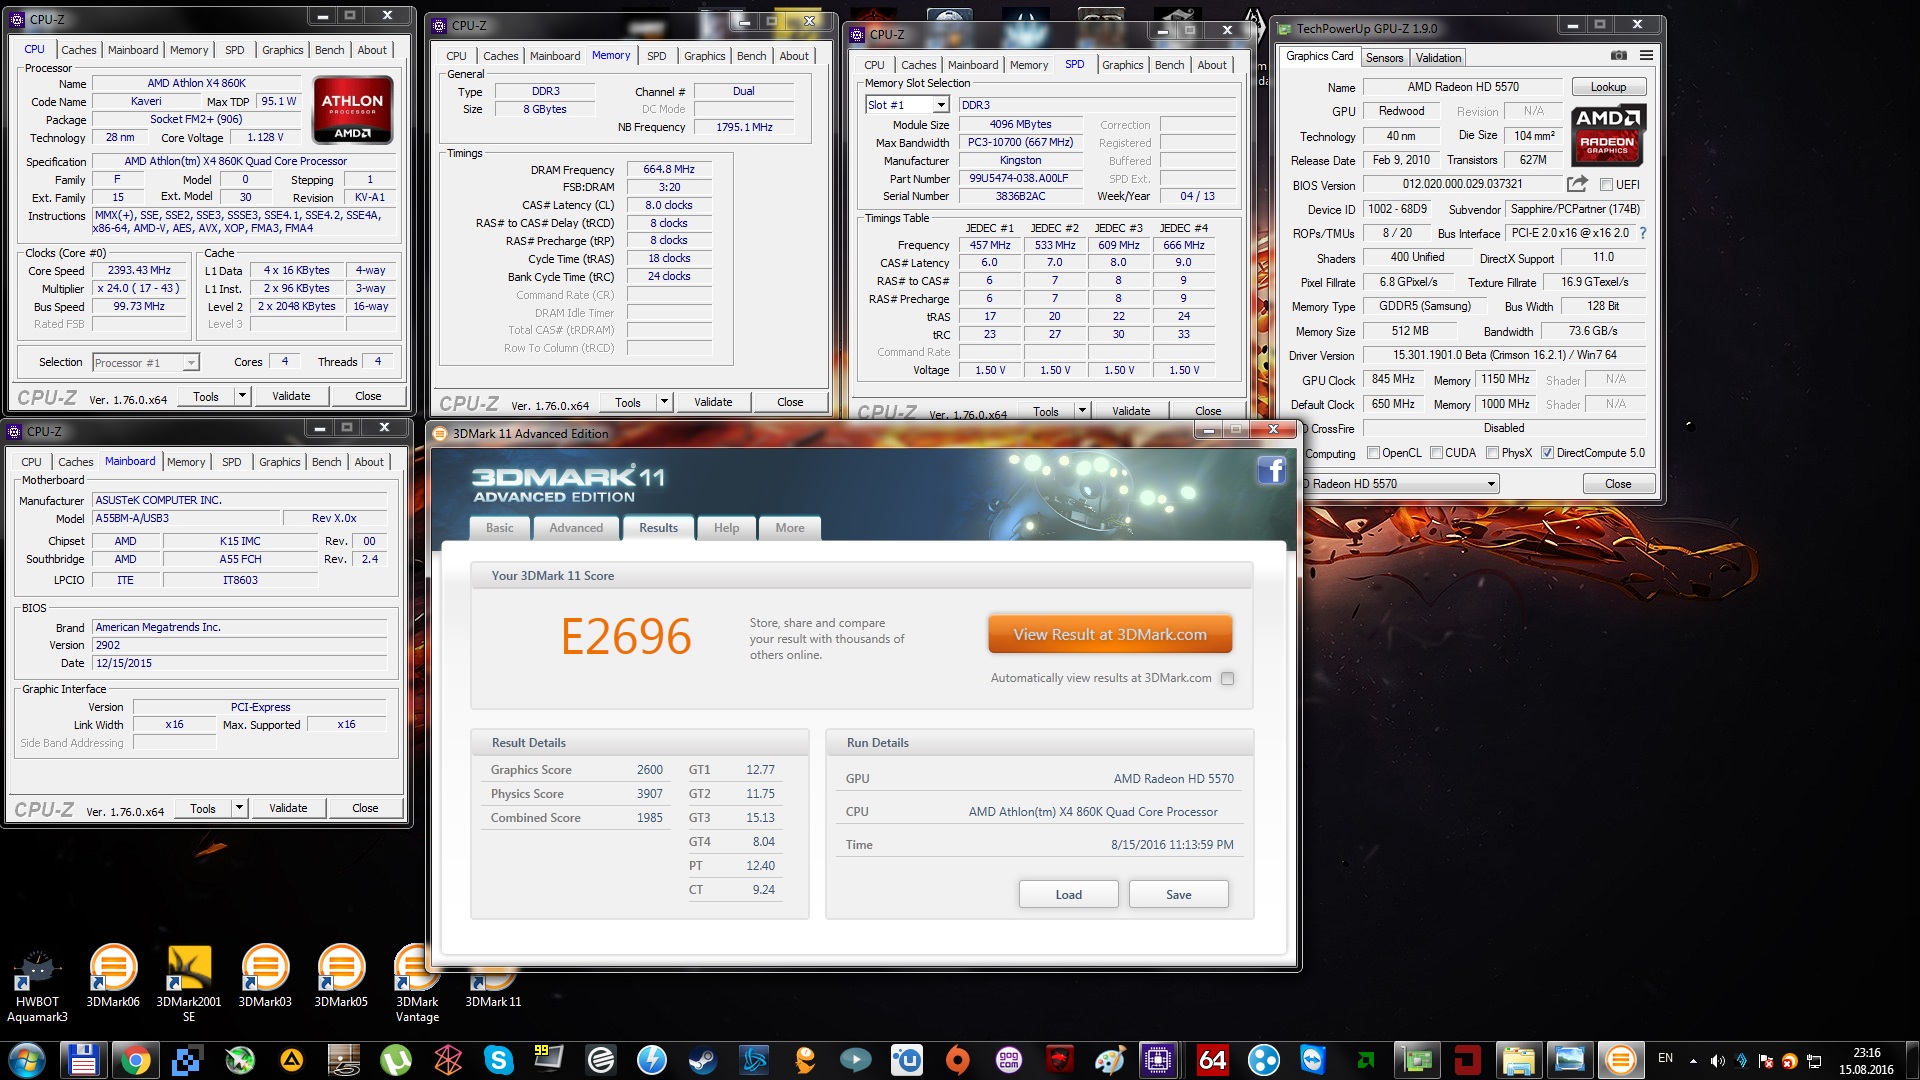Enable automatically view results at 3DMark.com
The image size is (1920, 1080).
point(1227,678)
